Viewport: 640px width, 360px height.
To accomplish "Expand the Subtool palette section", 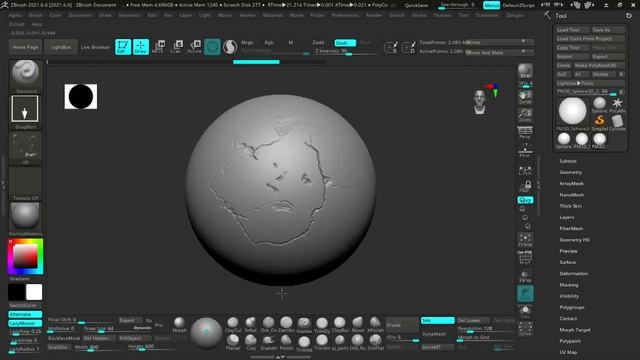I will (568, 161).
